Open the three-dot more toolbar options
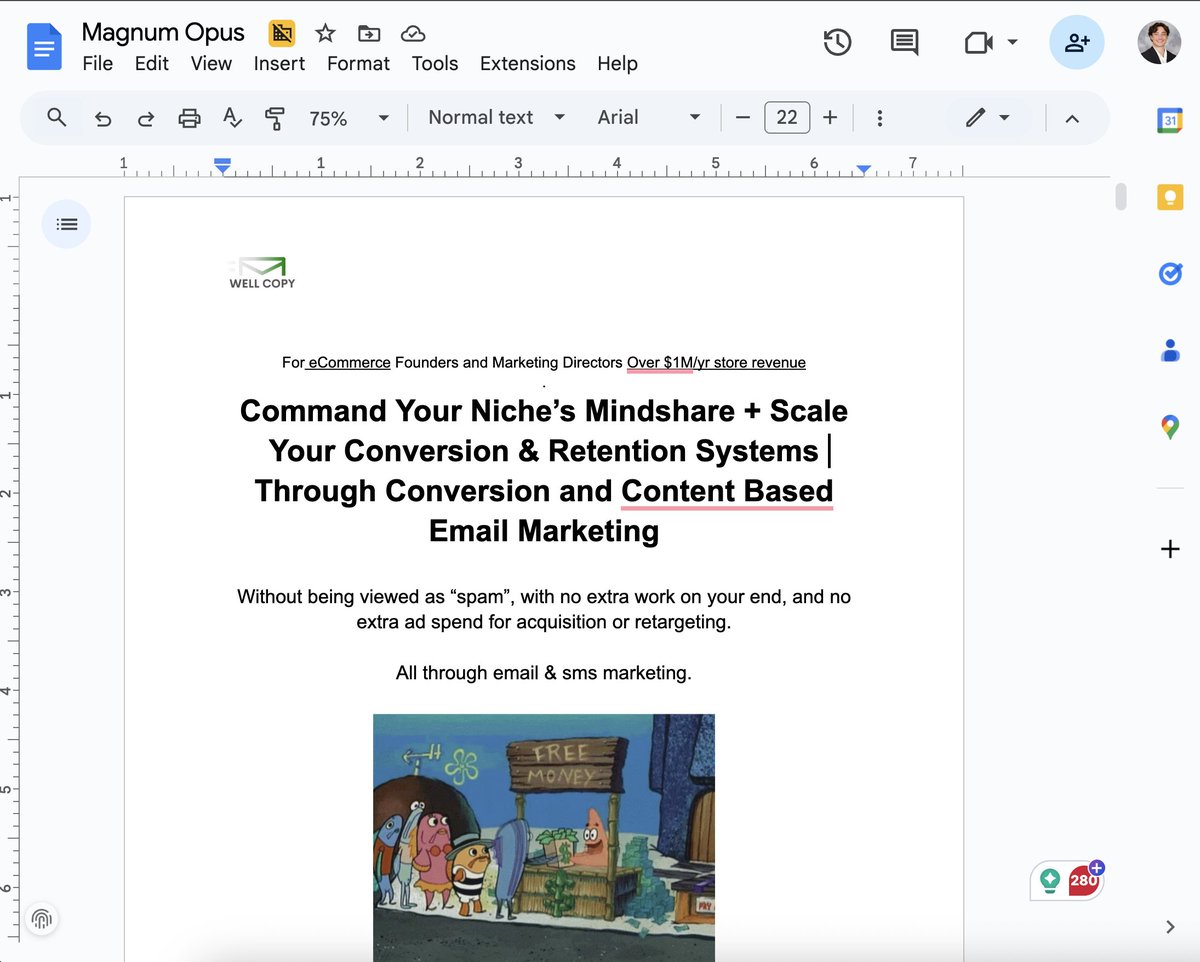 coord(879,118)
